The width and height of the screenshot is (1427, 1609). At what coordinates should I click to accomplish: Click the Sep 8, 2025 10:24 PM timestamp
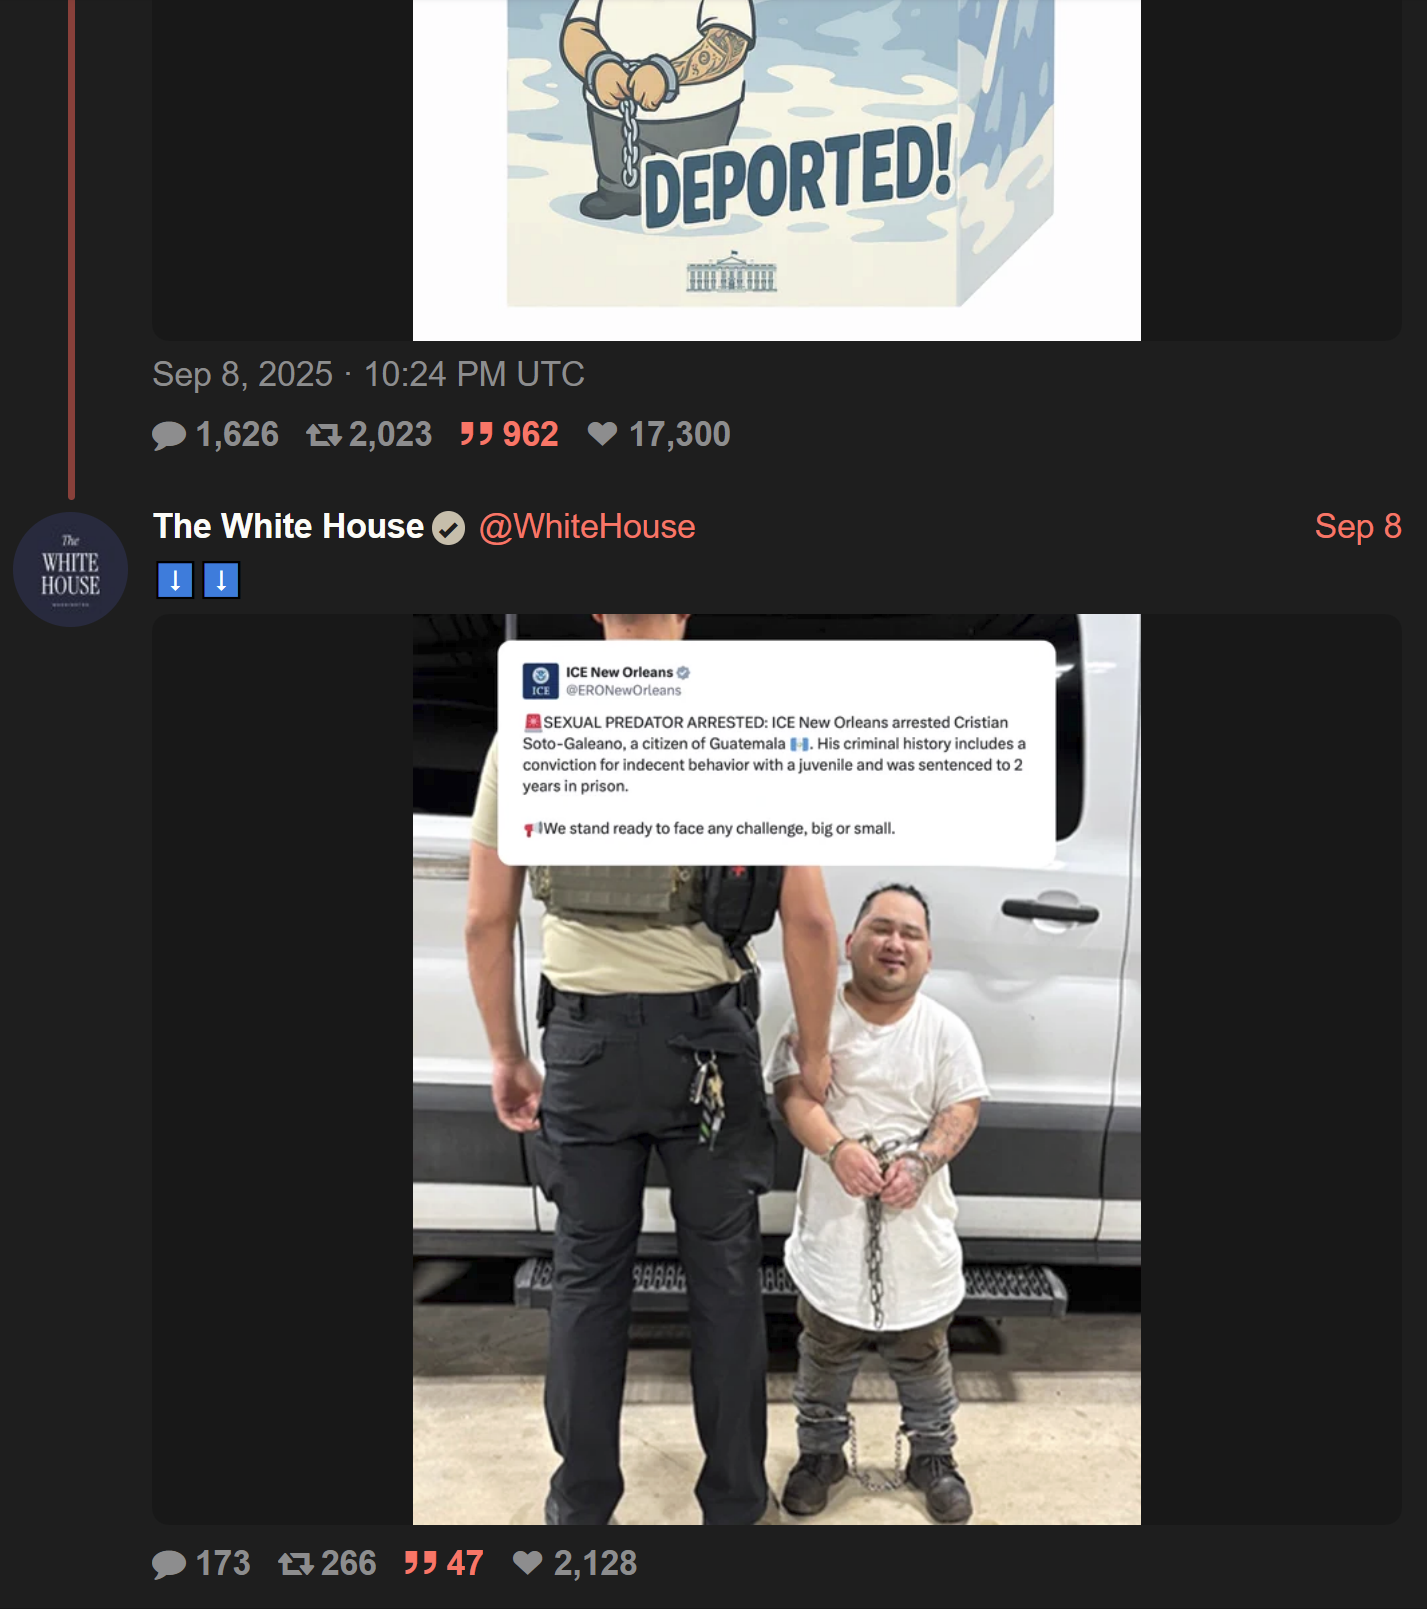point(368,374)
